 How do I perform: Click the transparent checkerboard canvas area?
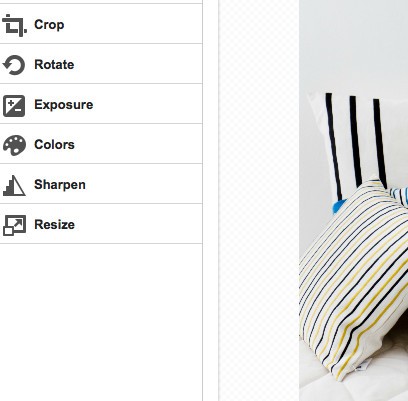tap(259, 200)
